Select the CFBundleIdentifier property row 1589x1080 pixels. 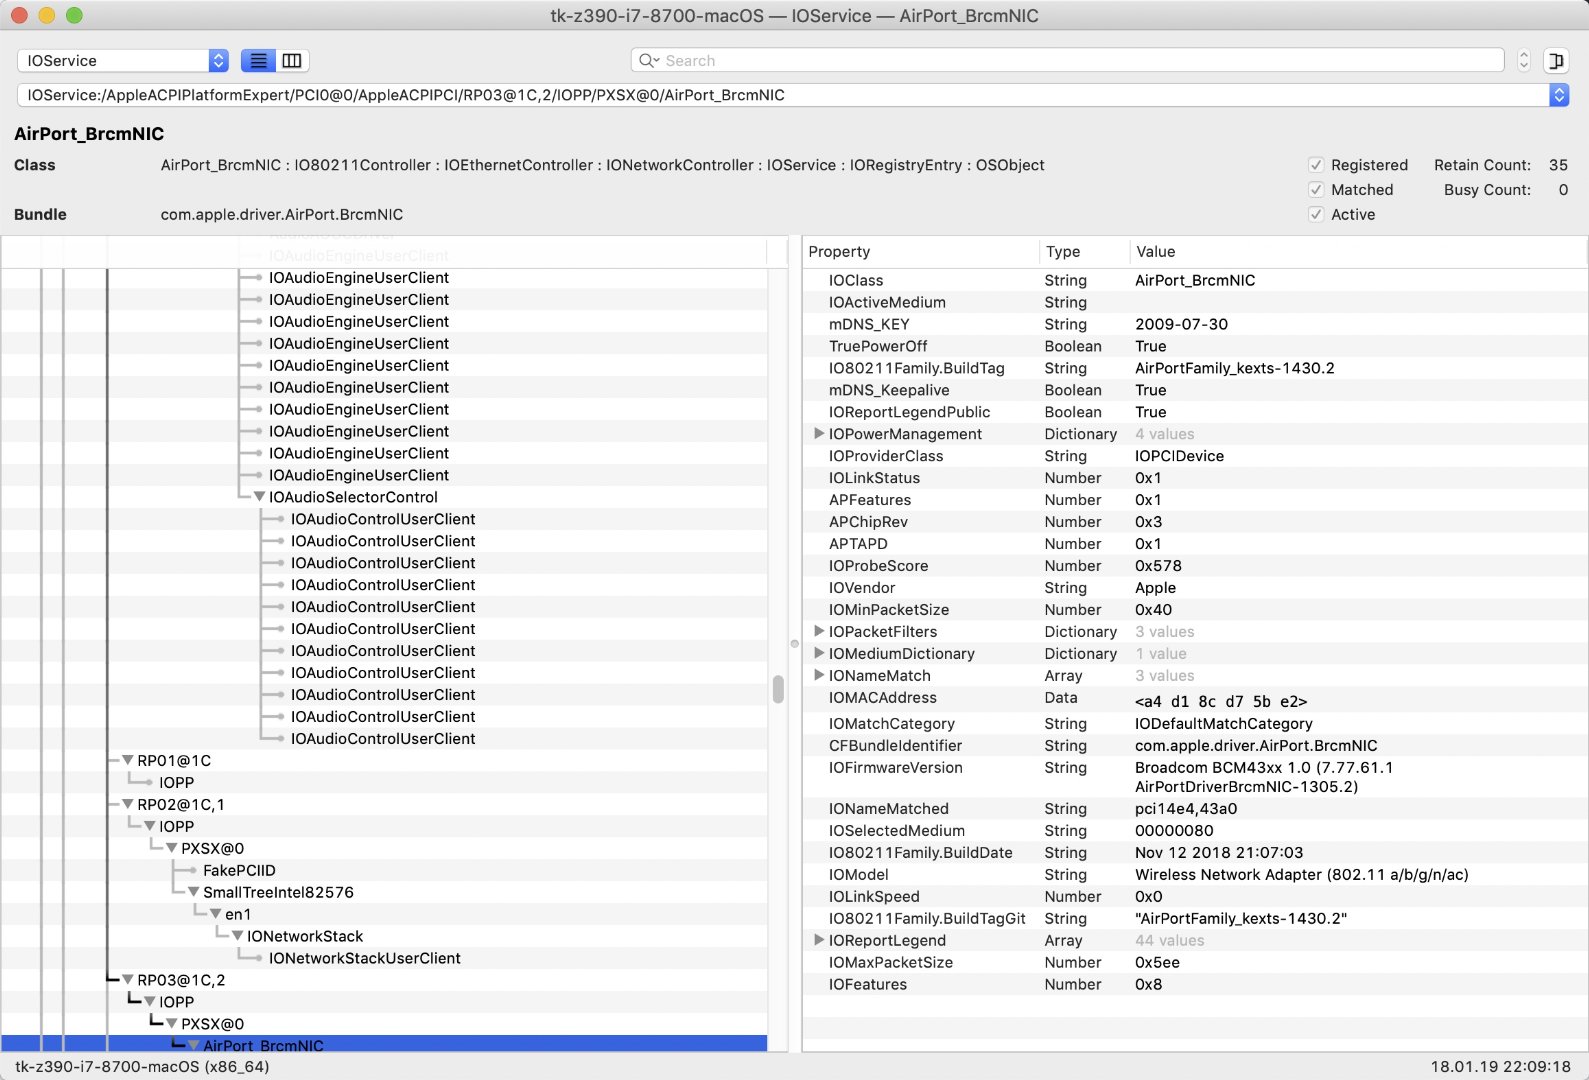point(1195,746)
